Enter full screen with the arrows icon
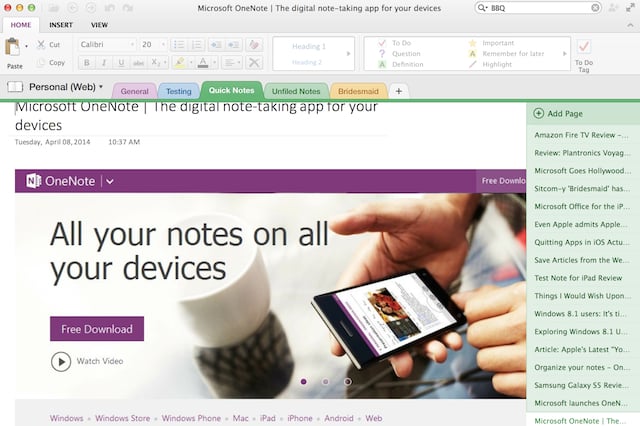The width and height of the screenshot is (640, 426). click(630, 8)
